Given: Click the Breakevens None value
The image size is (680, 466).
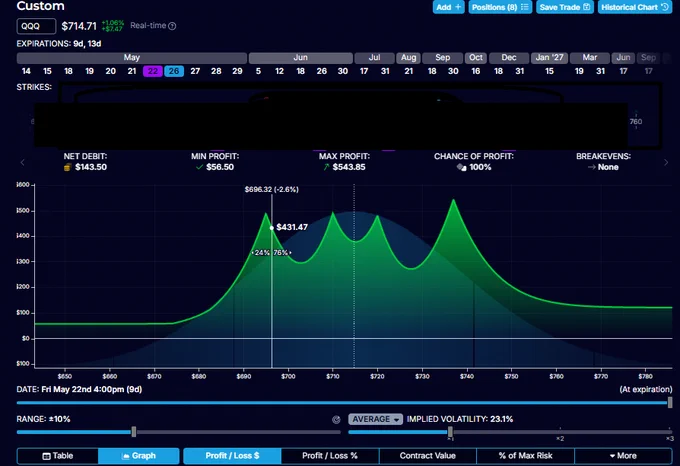Looking at the screenshot, I should pyautogui.click(x=608, y=167).
